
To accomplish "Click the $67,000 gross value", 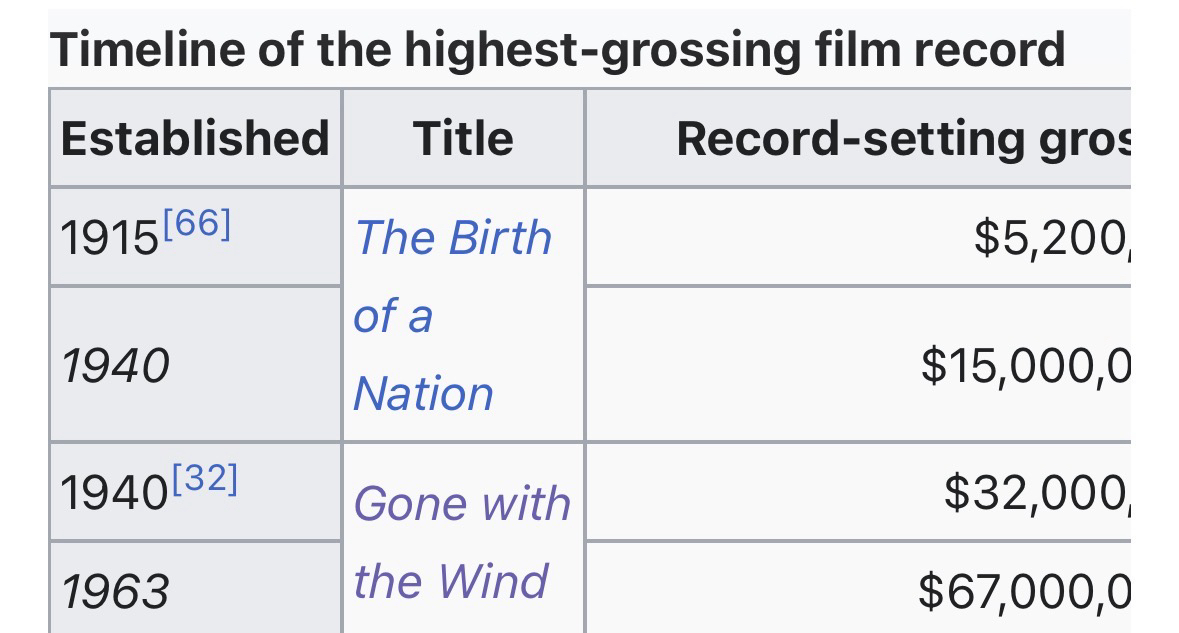I will [x=1026, y=590].
